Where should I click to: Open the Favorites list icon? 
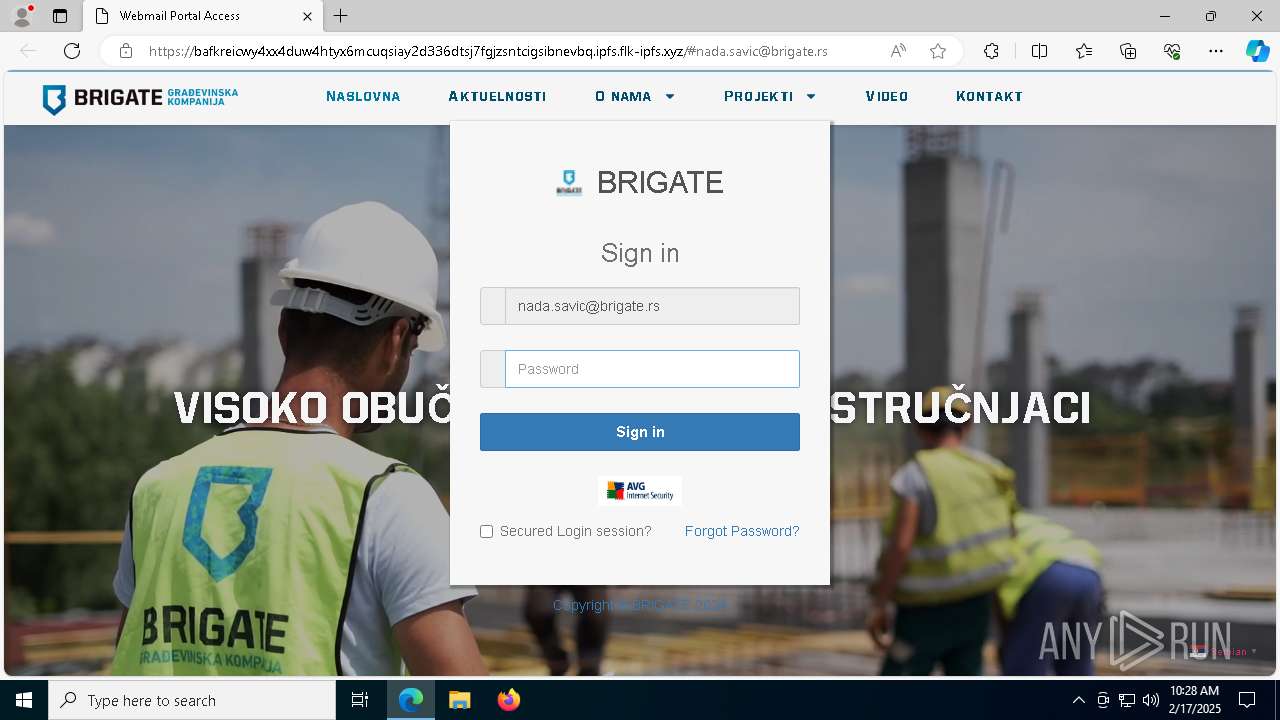tap(1084, 51)
